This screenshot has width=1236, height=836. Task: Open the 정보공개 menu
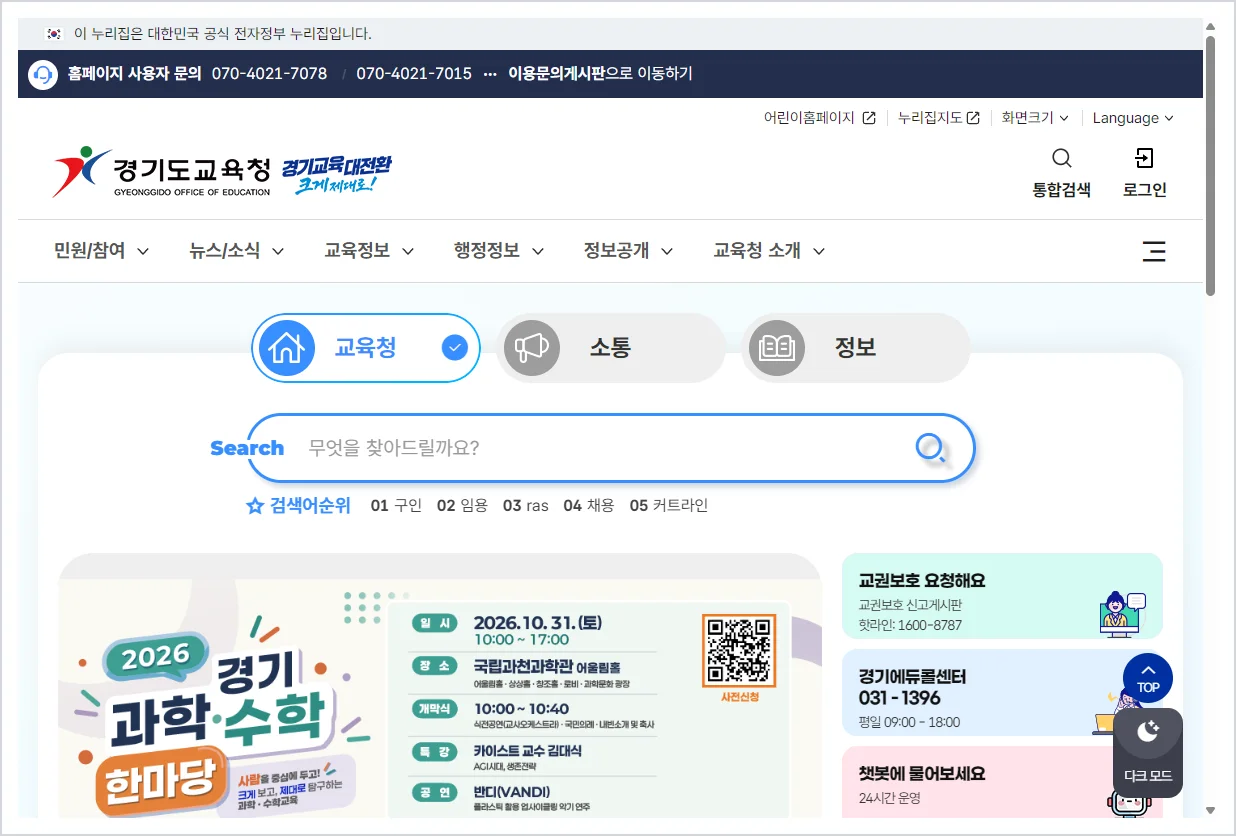click(x=629, y=251)
